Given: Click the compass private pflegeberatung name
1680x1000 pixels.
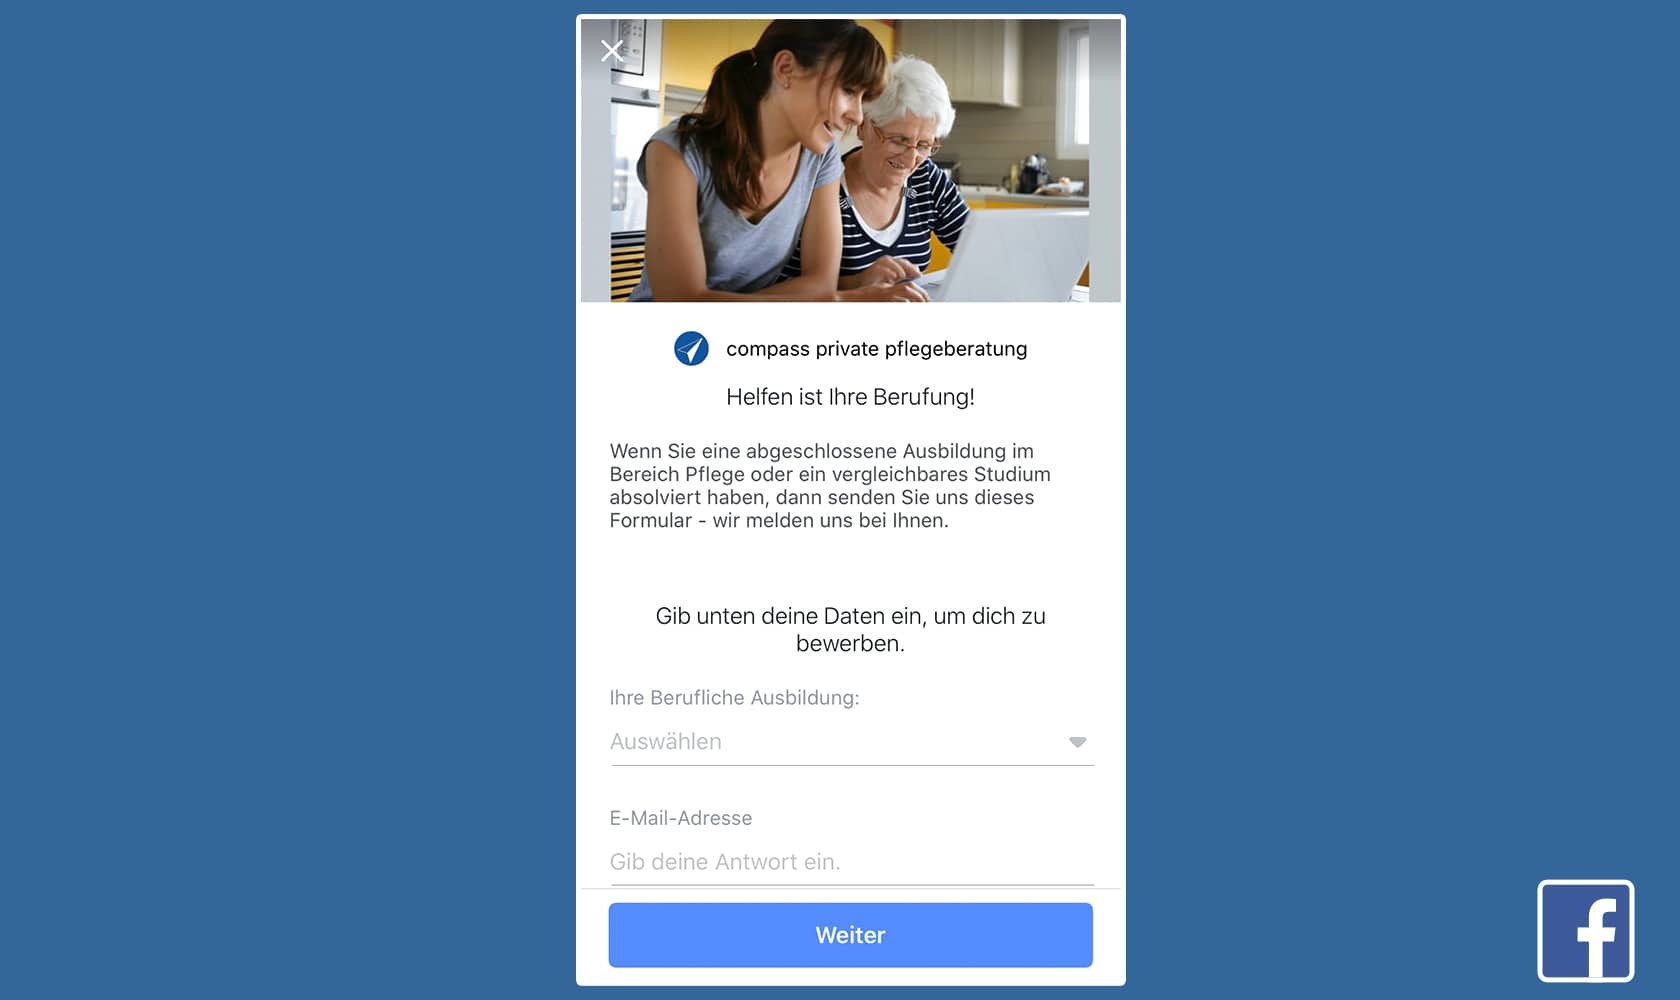Looking at the screenshot, I should pyautogui.click(x=876, y=349).
